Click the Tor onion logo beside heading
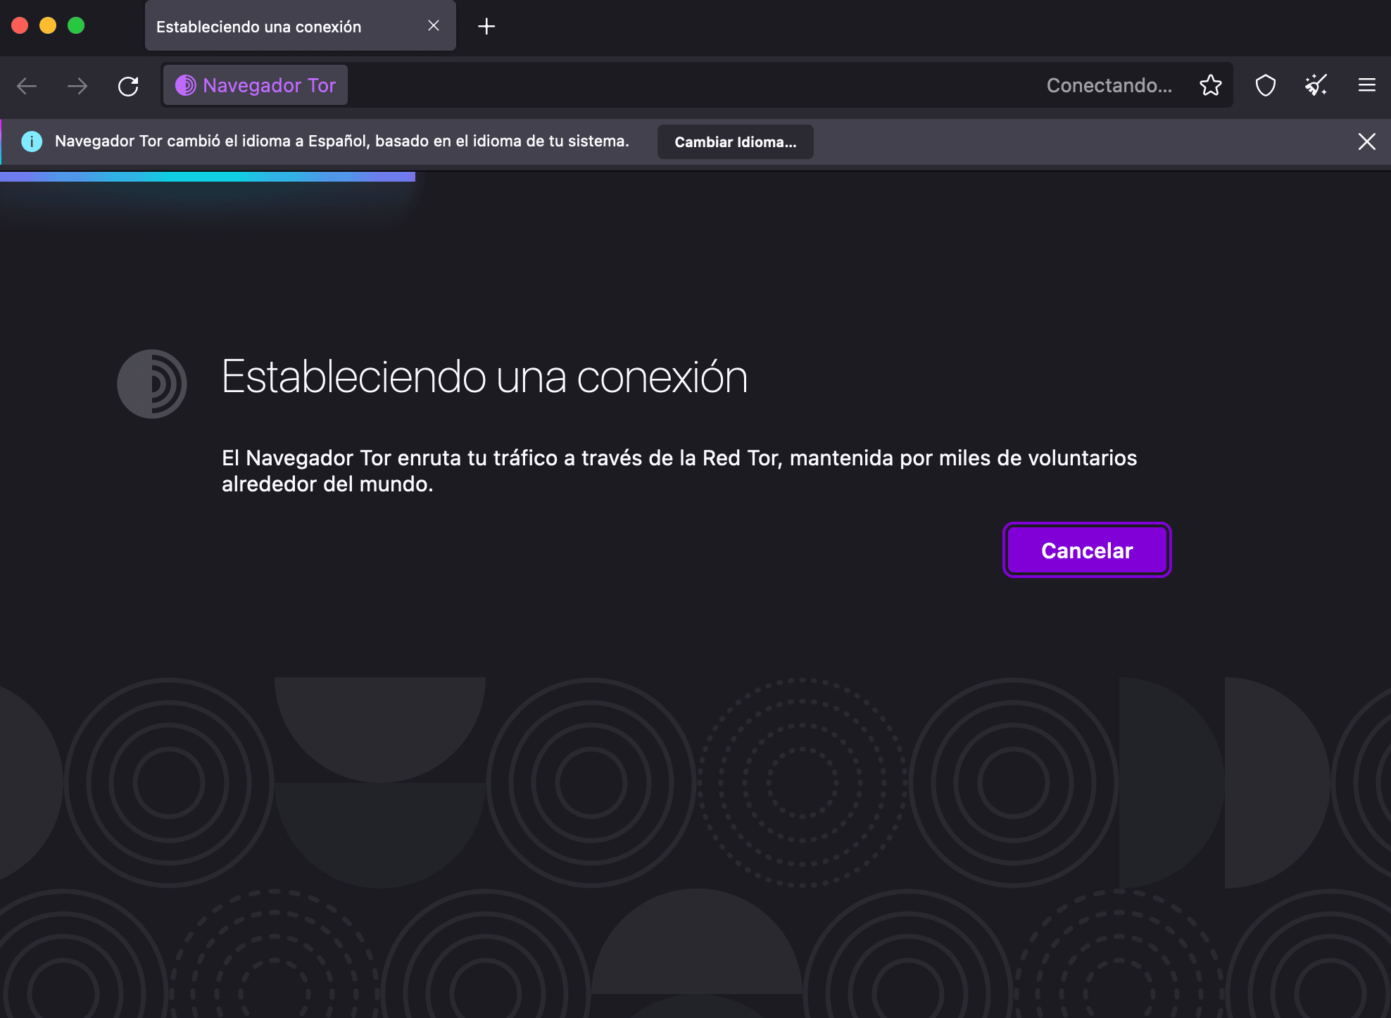Viewport: 1391px width, 1018px height. (152, 384)
